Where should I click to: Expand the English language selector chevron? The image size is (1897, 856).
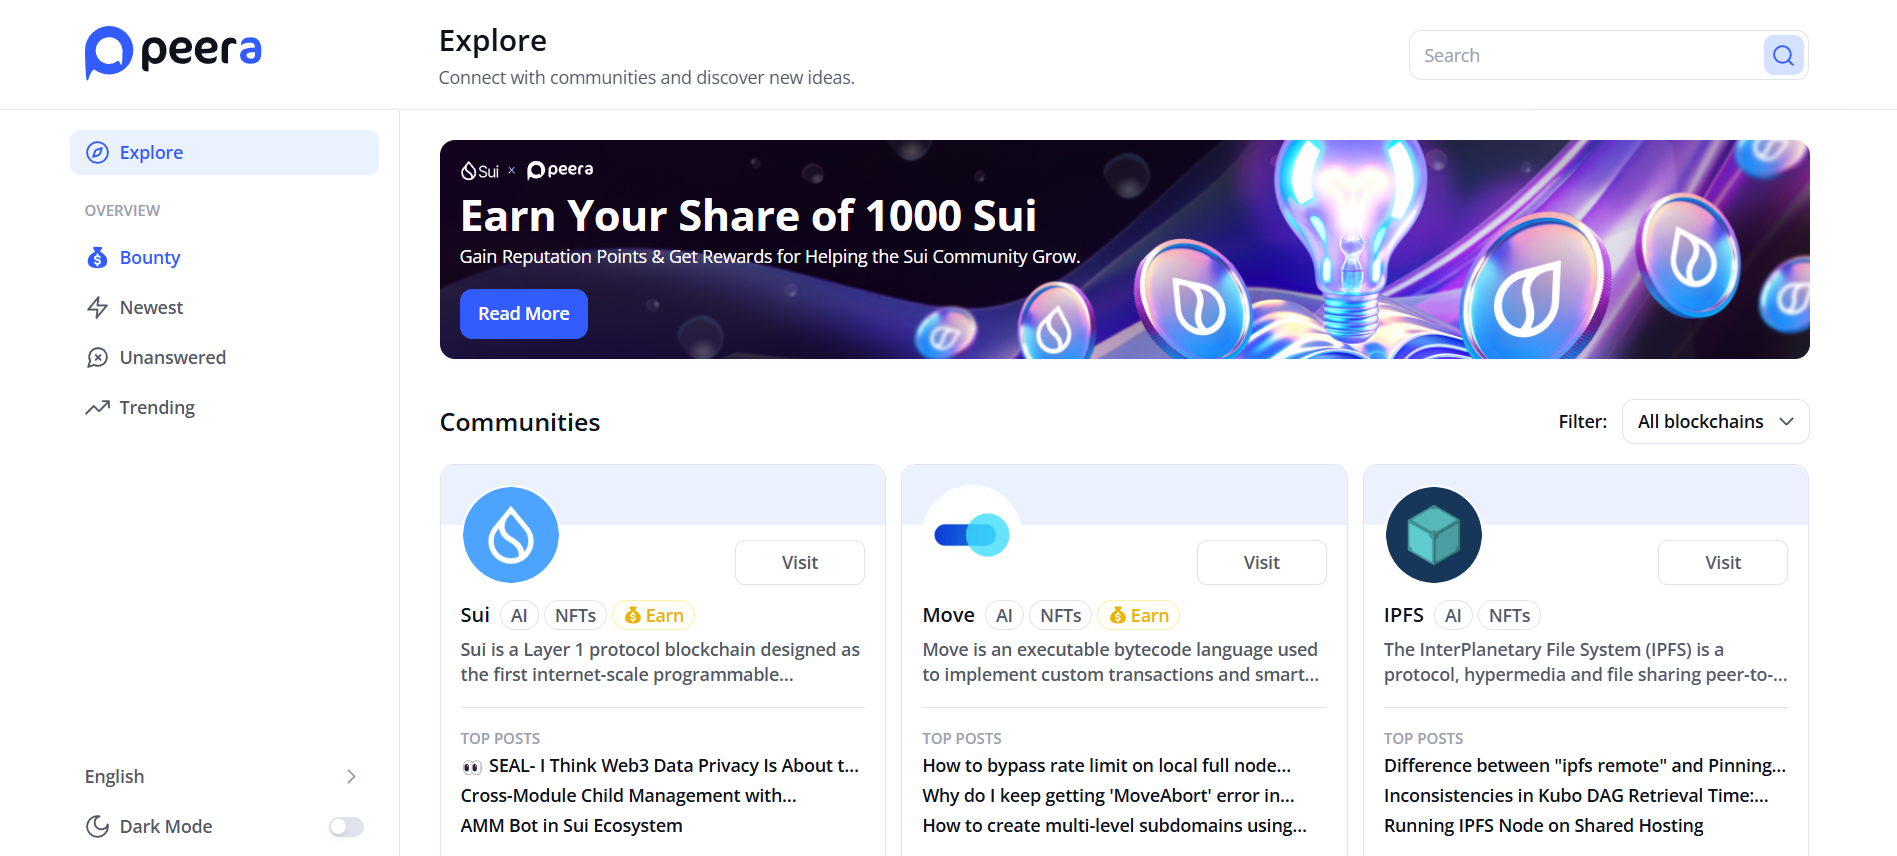pos(351,777)
